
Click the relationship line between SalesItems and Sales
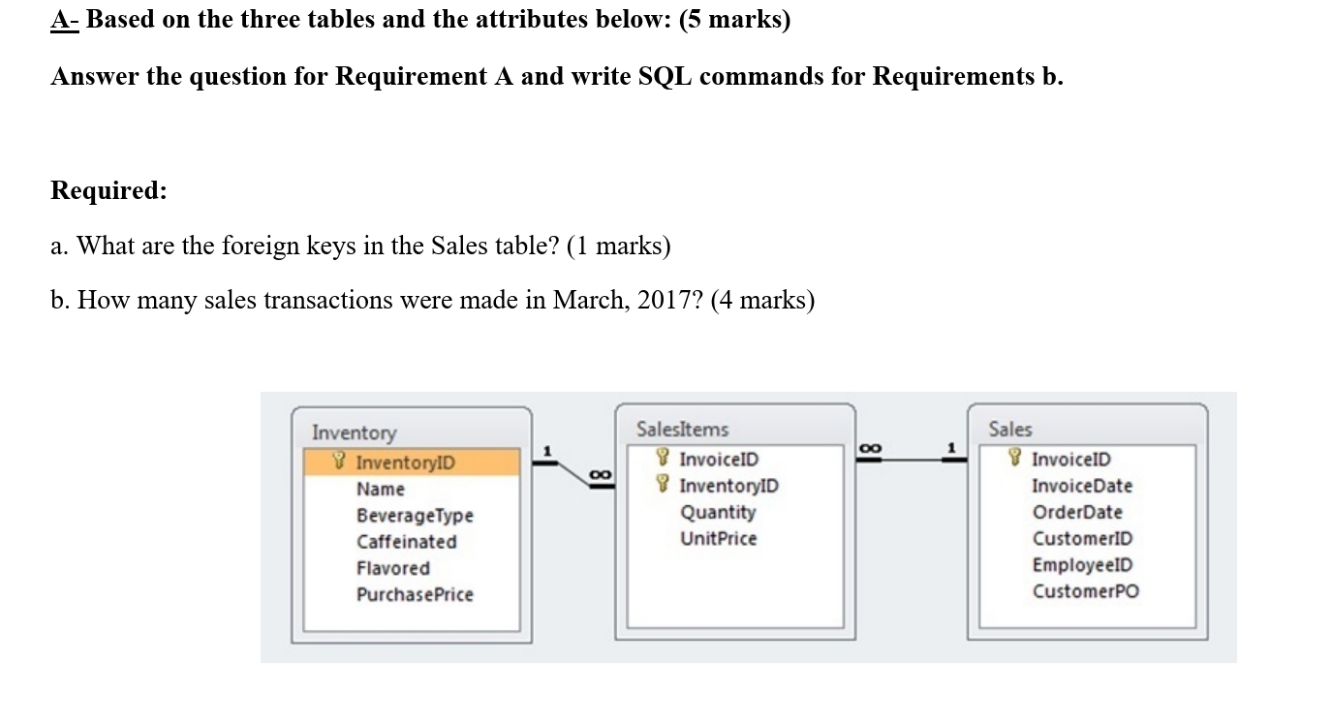pos(910,460)
